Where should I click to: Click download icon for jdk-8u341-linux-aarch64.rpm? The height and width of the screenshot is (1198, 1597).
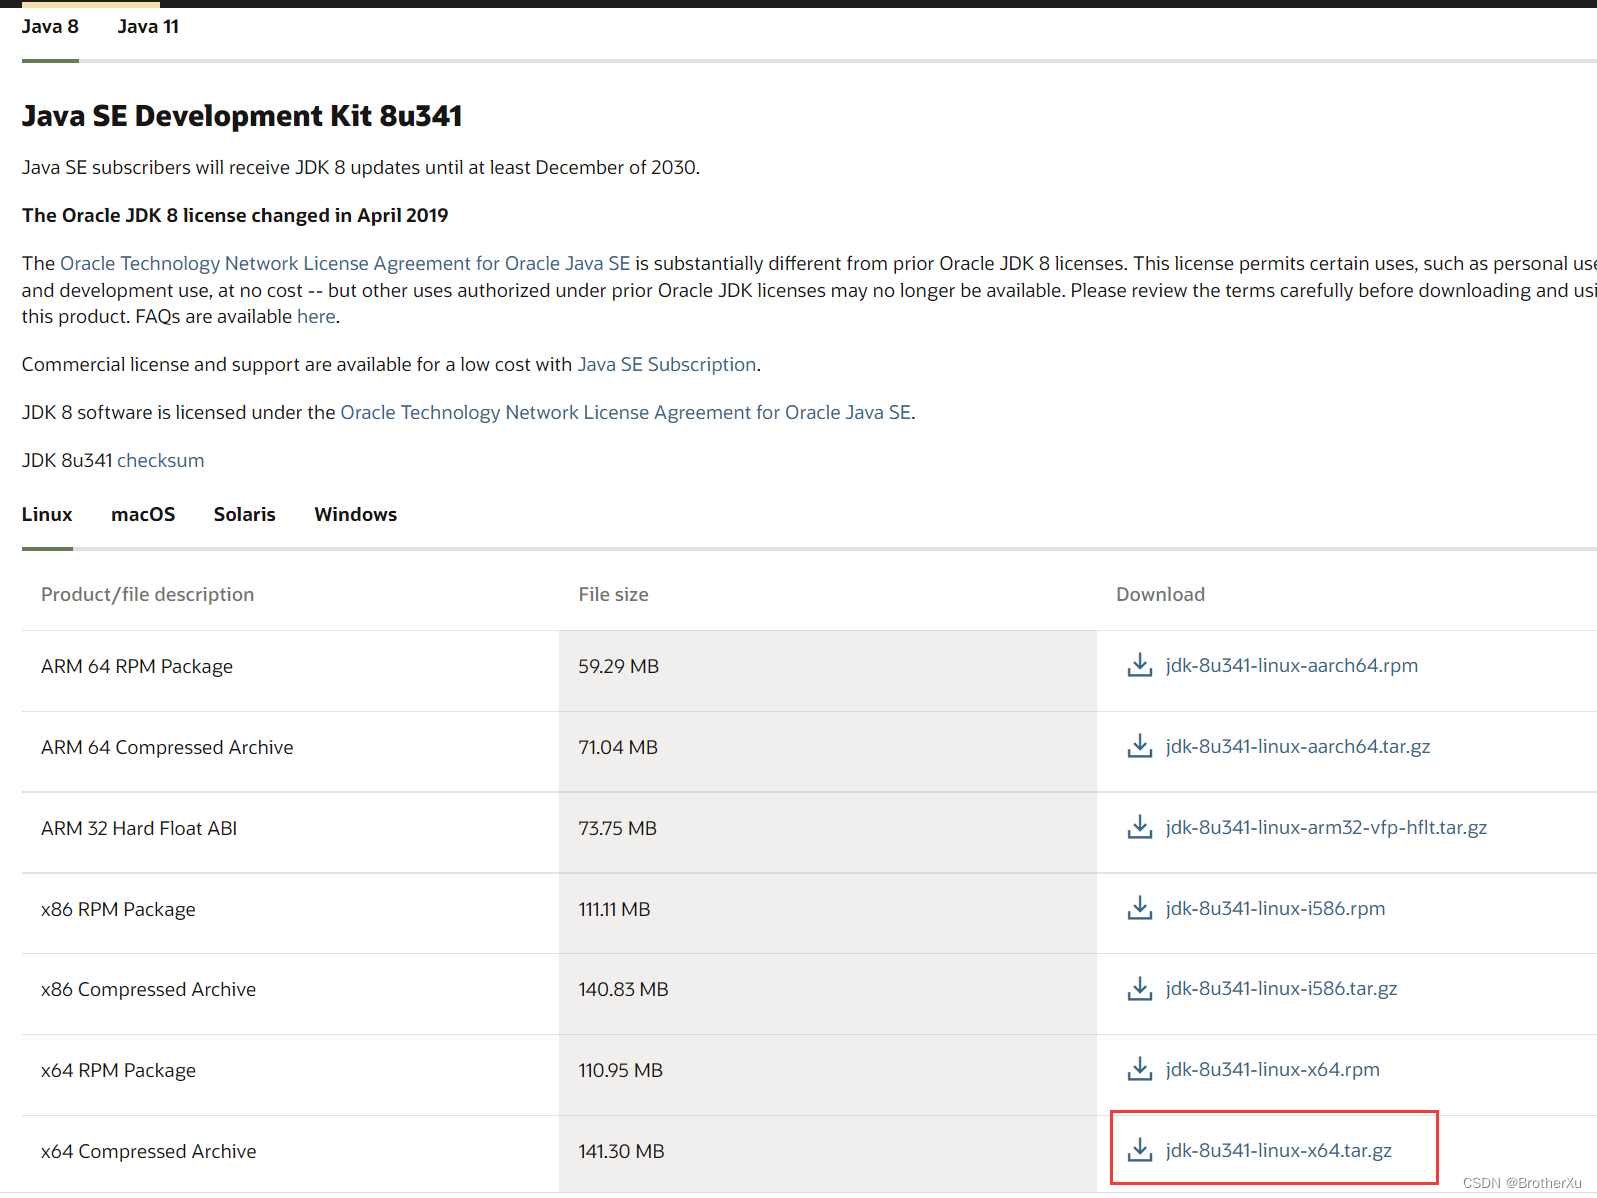1140,665
